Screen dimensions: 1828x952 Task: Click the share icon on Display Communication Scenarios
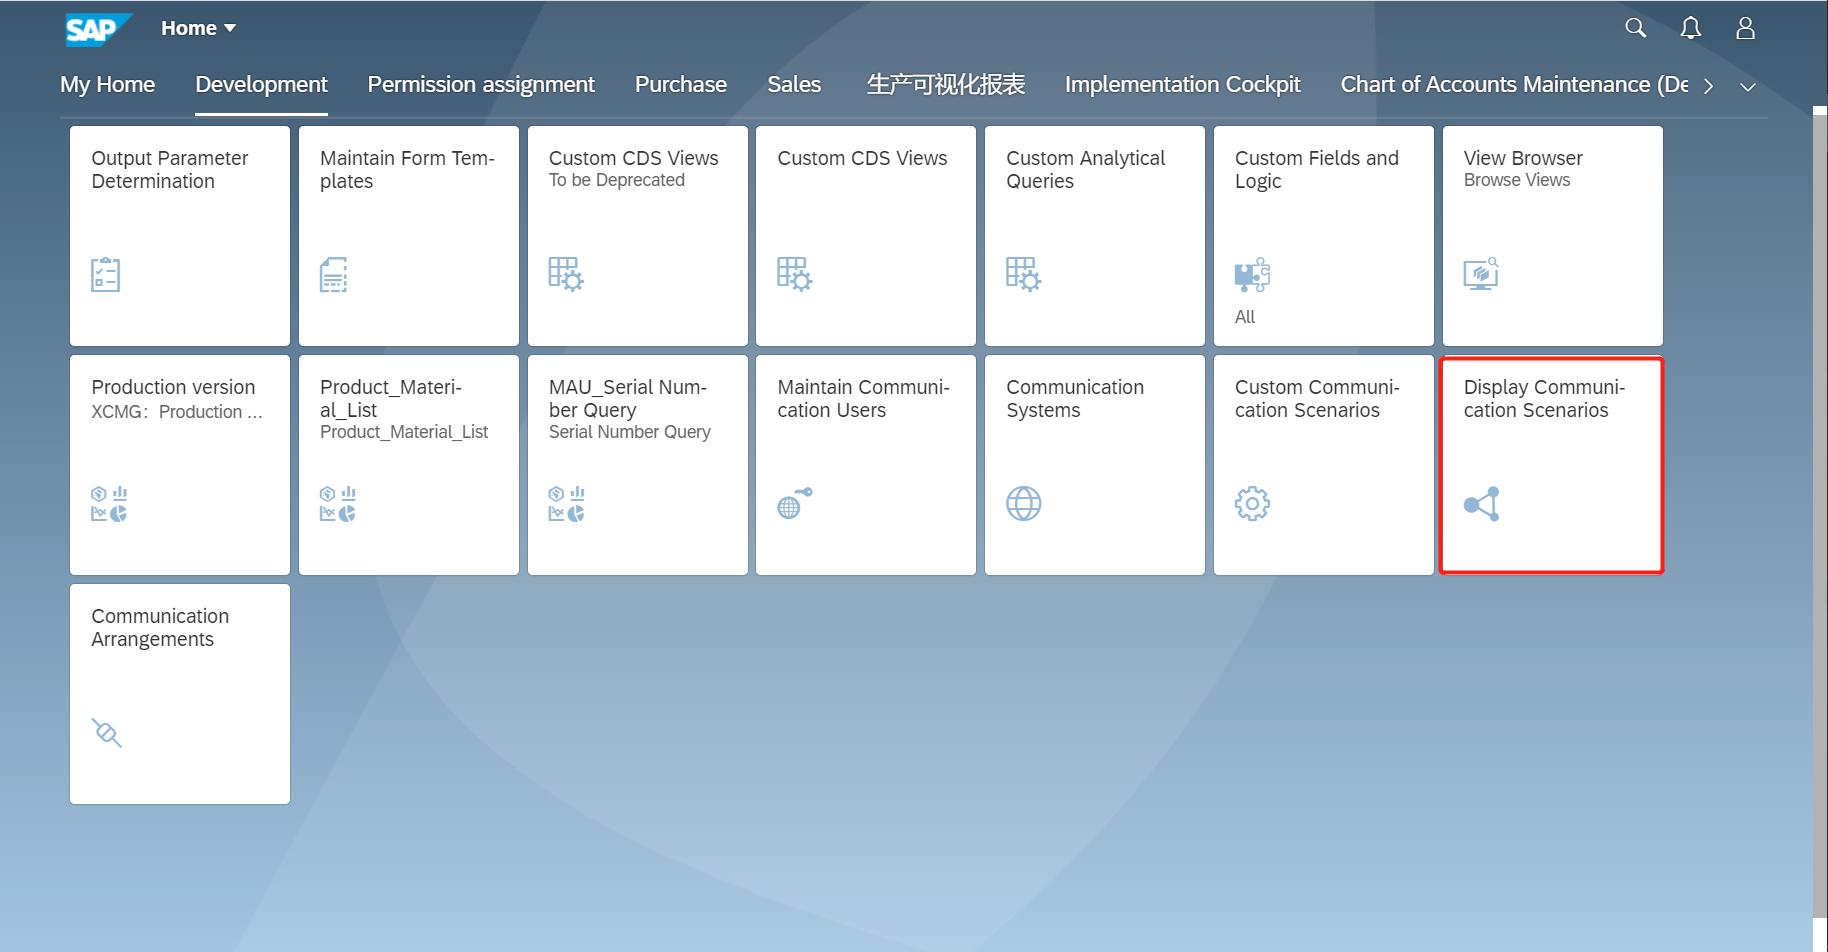1482,503
